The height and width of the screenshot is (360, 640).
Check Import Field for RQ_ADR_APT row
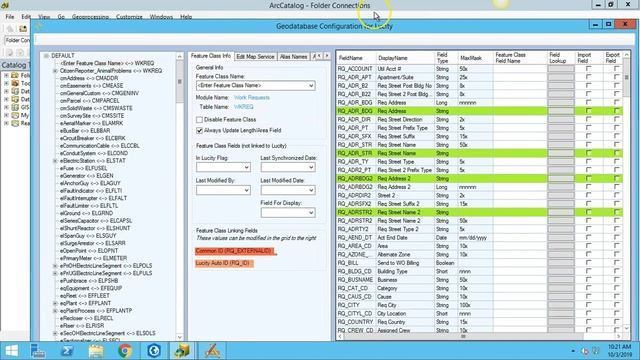click(588, 77)
